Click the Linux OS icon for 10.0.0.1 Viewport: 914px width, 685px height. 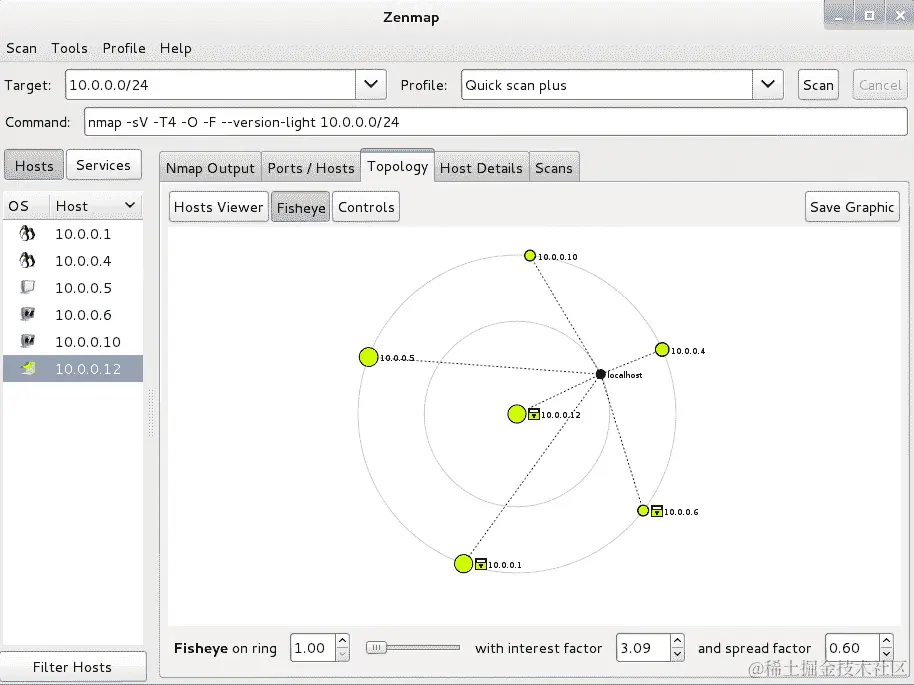[27, 234]
